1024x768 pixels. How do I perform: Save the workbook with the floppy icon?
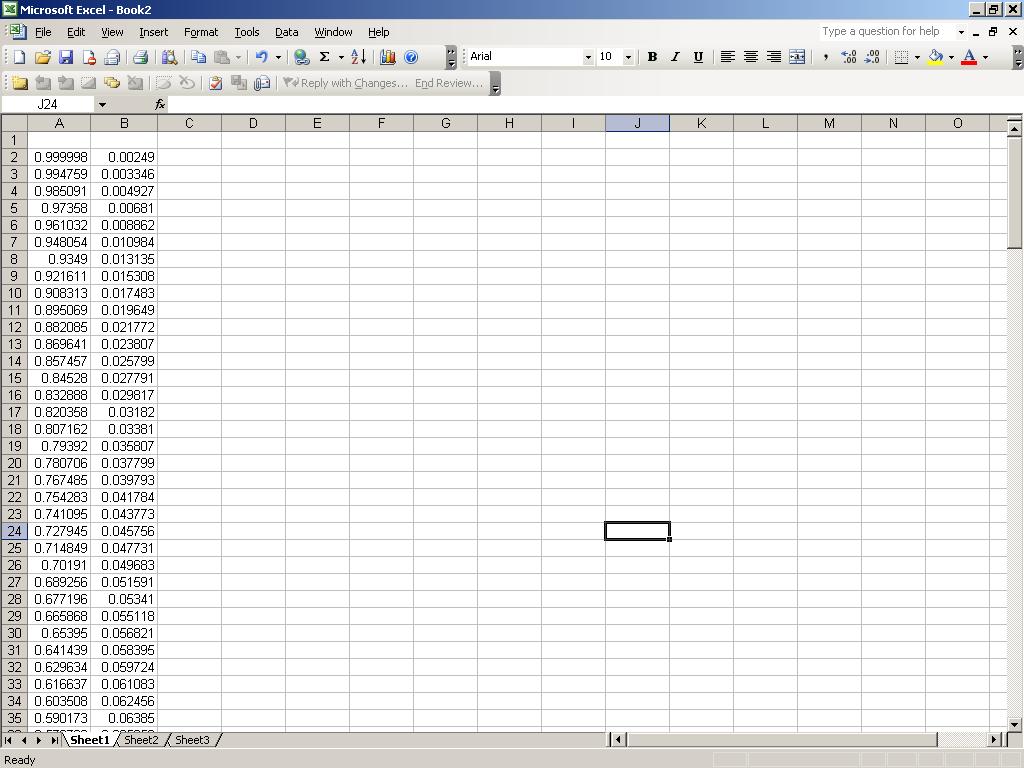pos(65,57)
